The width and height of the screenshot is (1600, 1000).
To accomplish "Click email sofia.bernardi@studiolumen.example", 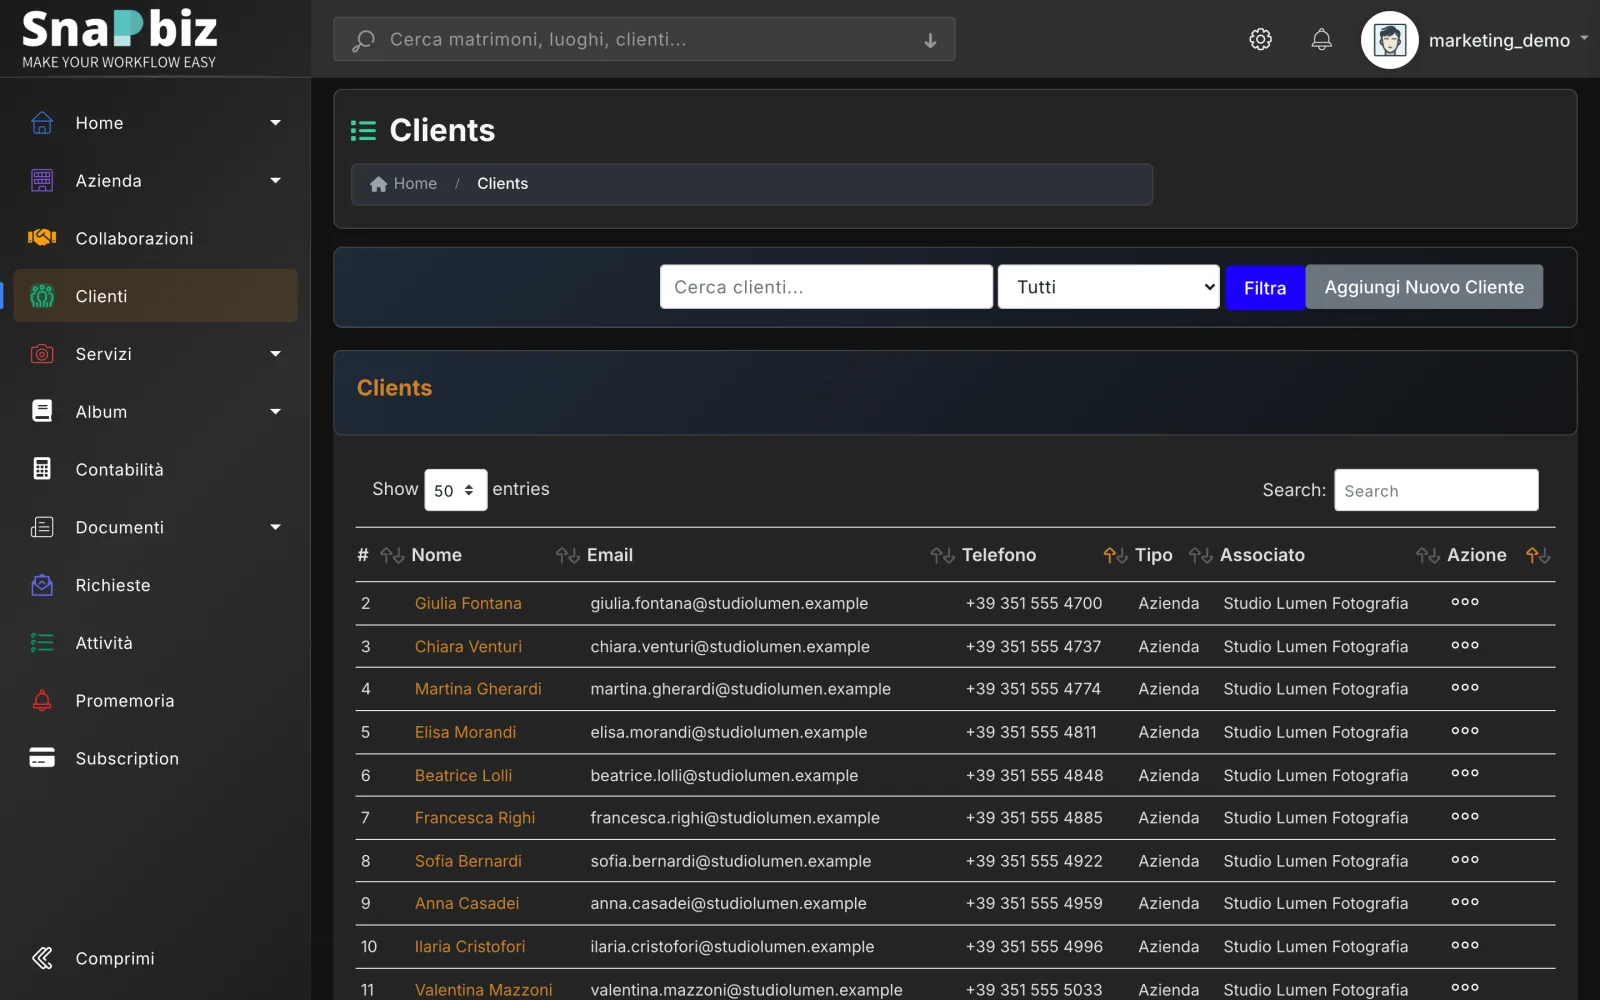I will (730, 861).
